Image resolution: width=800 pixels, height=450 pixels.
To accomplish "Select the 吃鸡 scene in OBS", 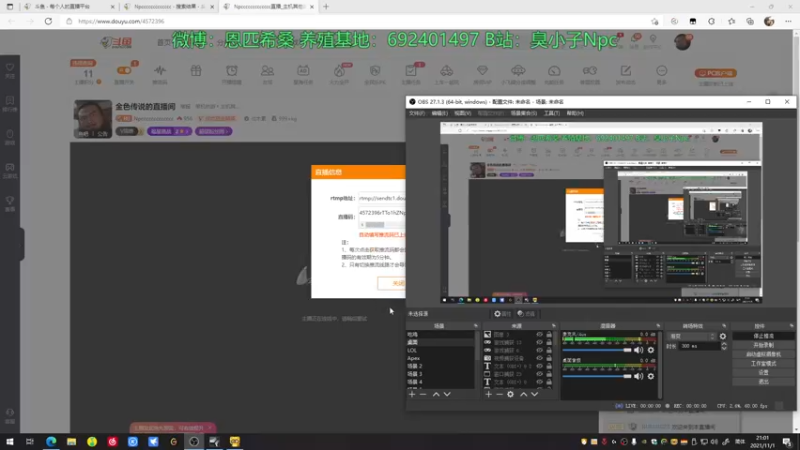I will tap(440, 335).
